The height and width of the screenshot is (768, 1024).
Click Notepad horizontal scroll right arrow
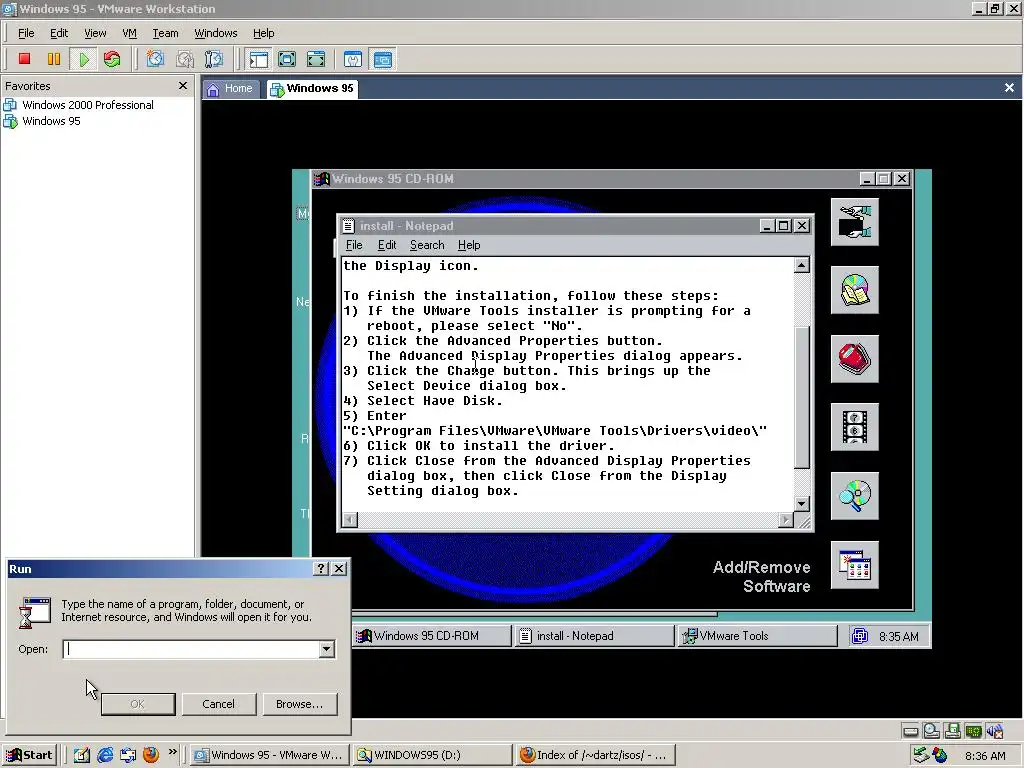click(786, 520)
